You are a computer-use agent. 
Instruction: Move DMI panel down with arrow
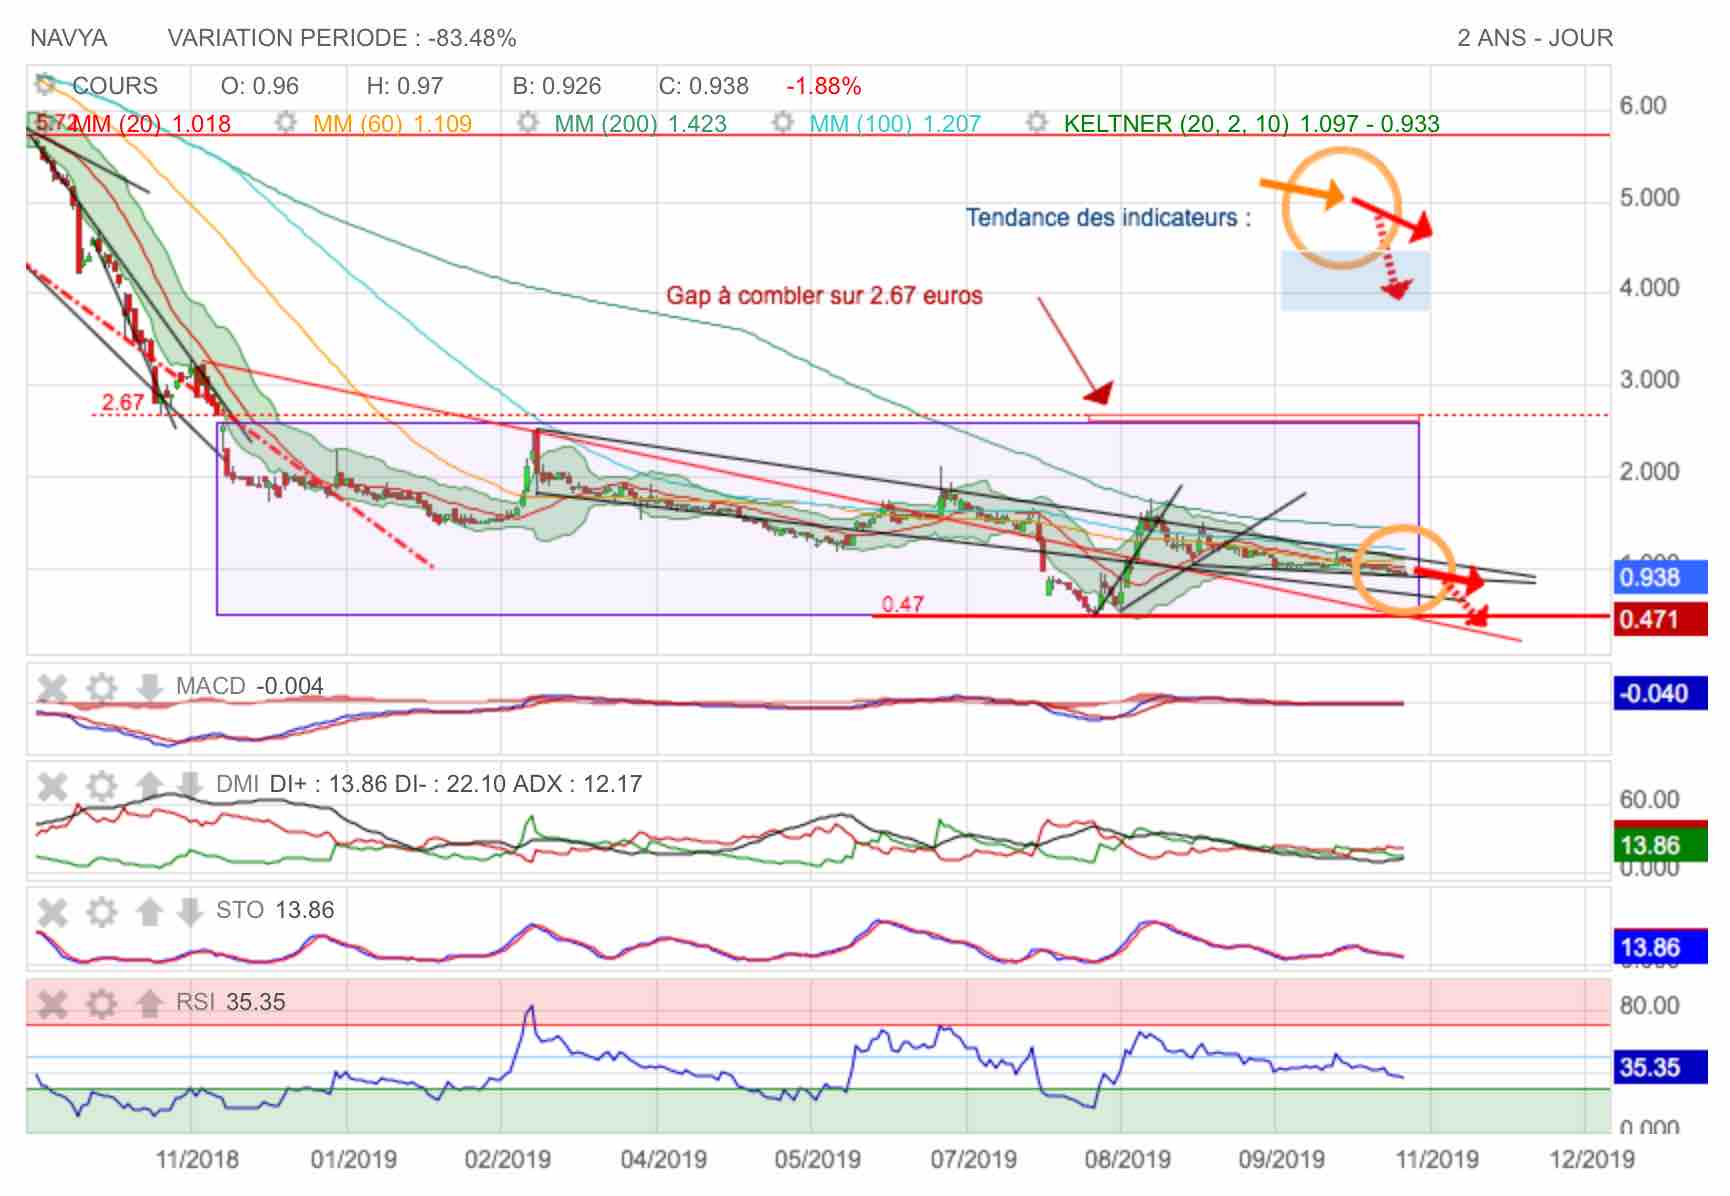pos(189,785)
